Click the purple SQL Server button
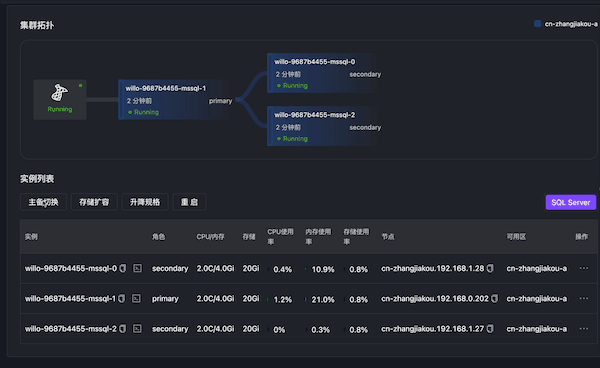 click(x=571, y=202)
